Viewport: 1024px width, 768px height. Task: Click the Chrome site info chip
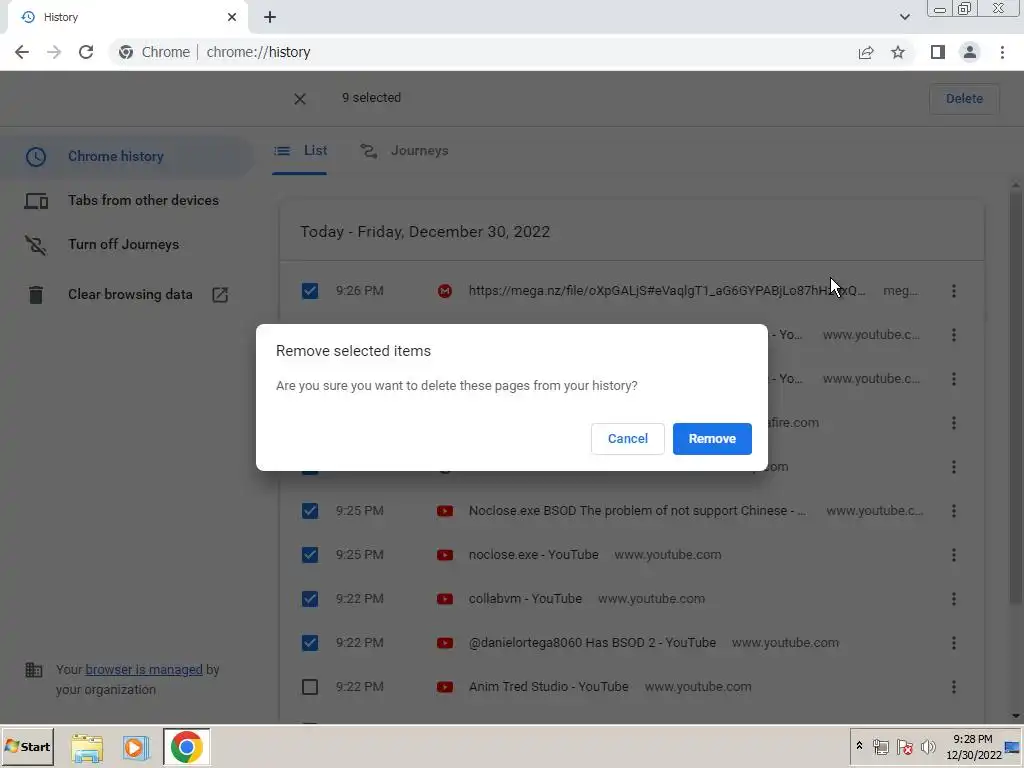(154, 52)
